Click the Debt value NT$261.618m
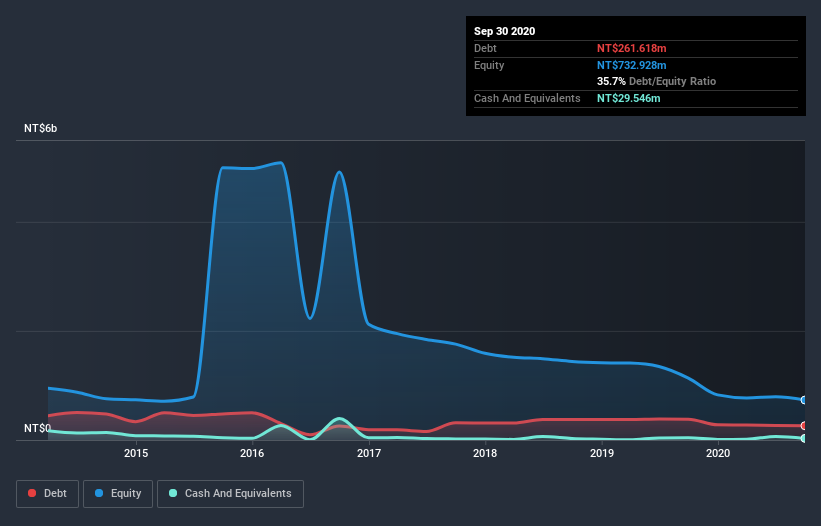821x526 pixels. (631, 48)
